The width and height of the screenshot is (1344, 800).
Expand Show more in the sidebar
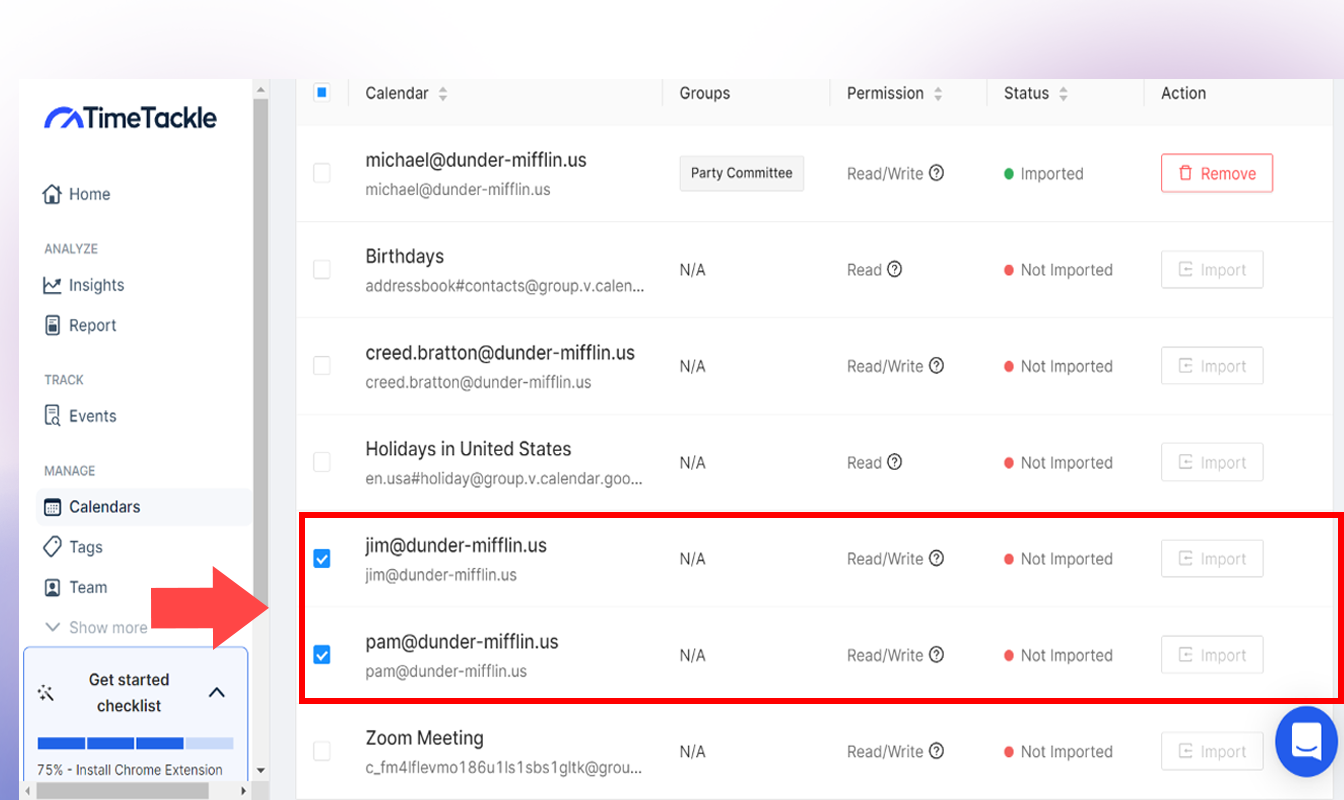[x=96, y=628]
